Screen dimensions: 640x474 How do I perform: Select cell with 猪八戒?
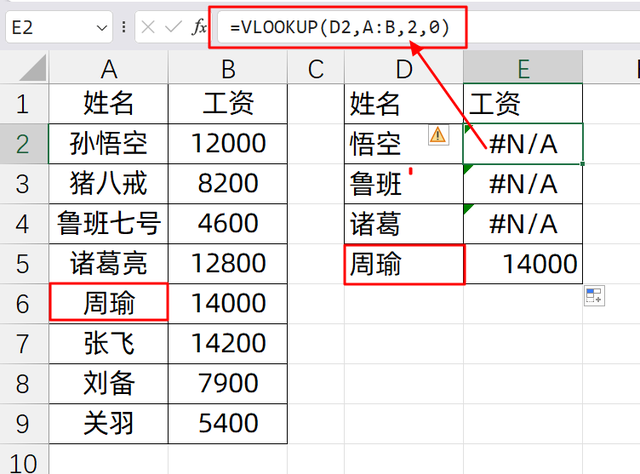point(109,184)
